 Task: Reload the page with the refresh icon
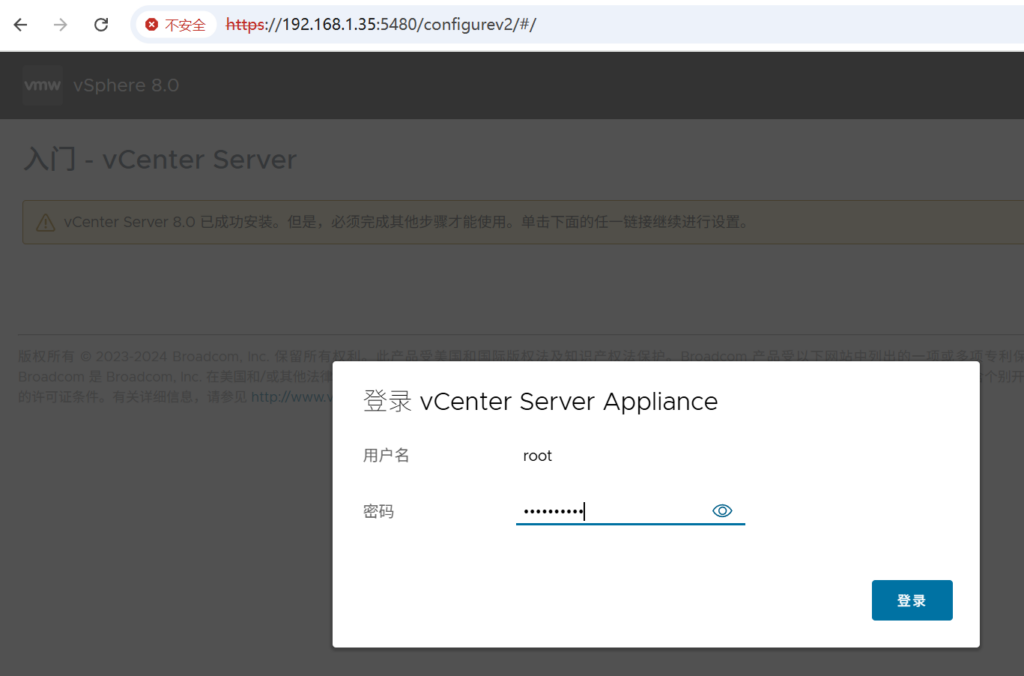click(101, 25)
